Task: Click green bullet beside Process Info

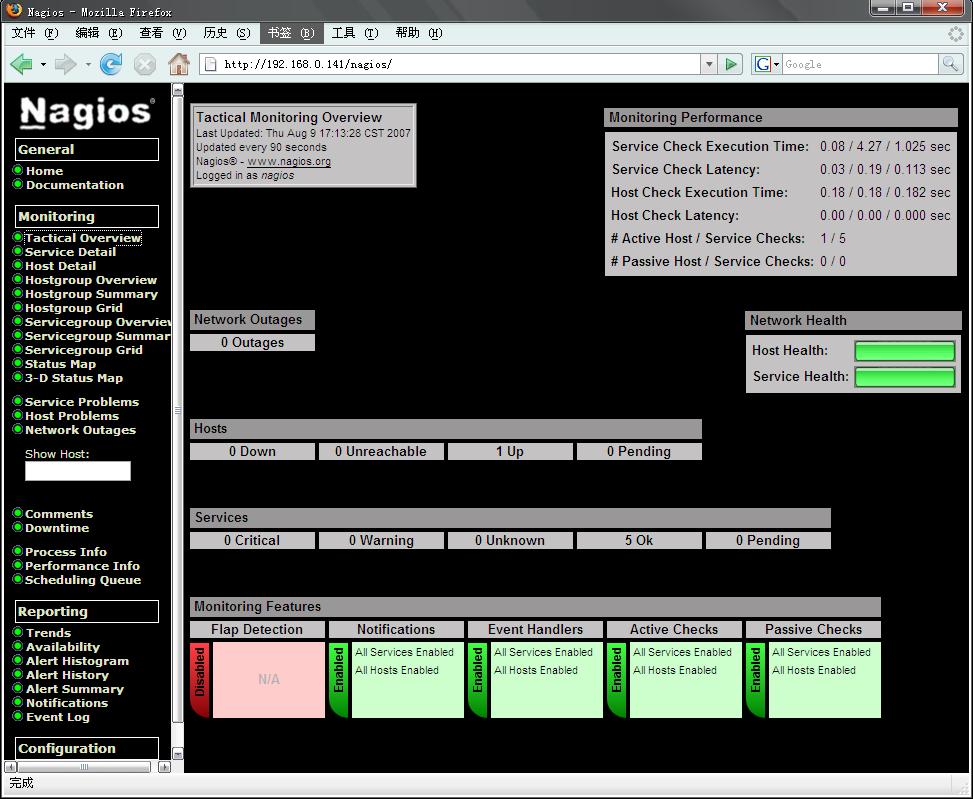Action: tap(18, 551)
